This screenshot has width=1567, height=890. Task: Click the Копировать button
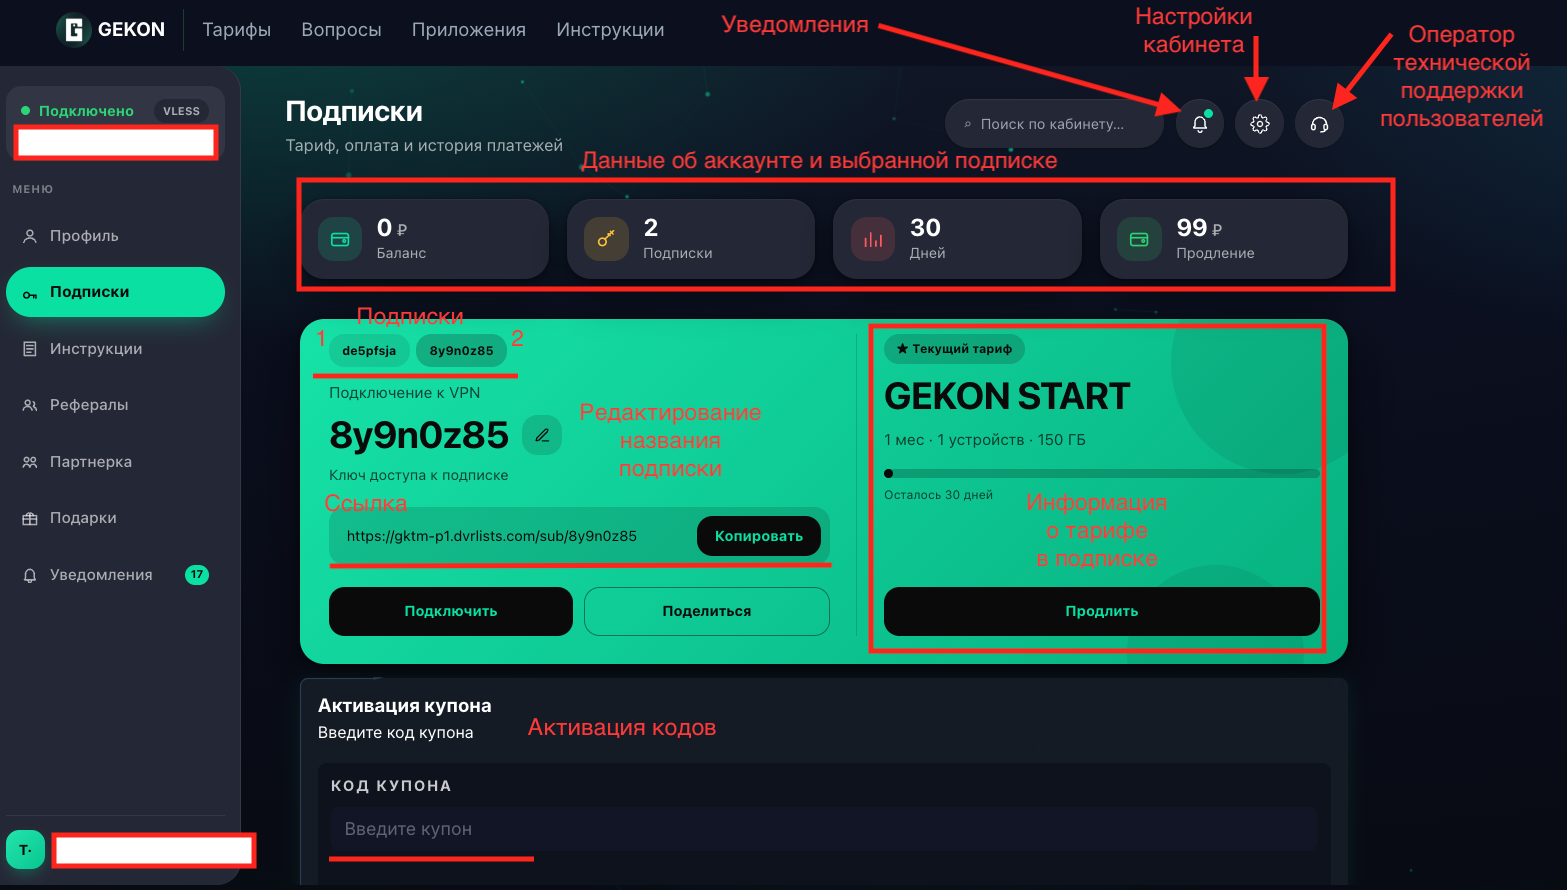[x=759, y=536]
